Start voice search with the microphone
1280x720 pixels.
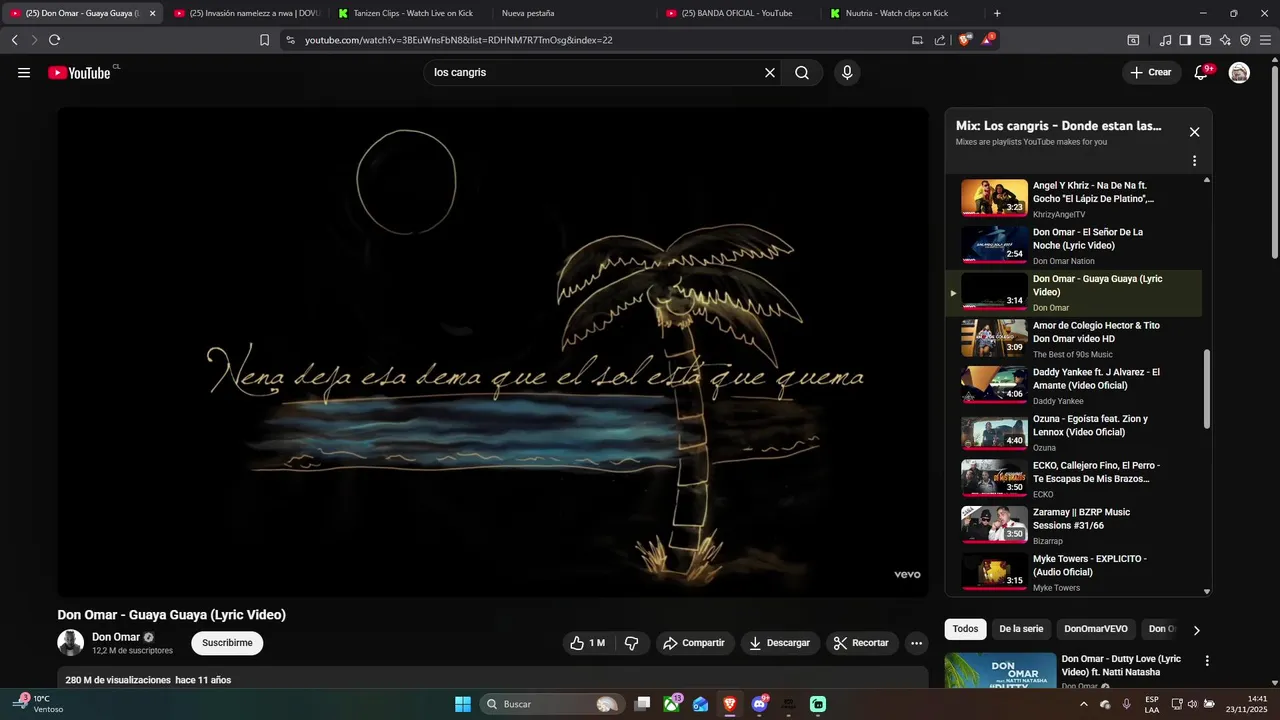coord(847,72)
